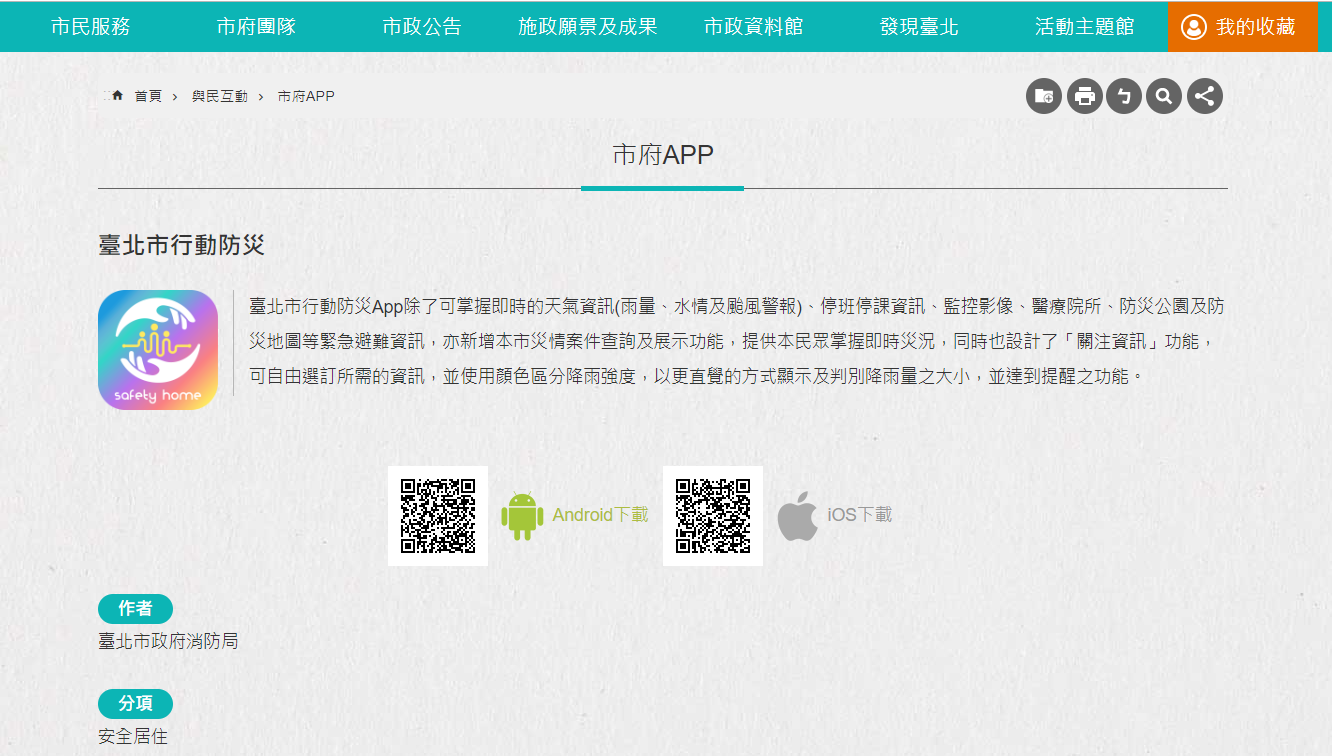Screen dimensions: 1332x756
Task: Click the share icon
Action: click(x=1204, y=96)
